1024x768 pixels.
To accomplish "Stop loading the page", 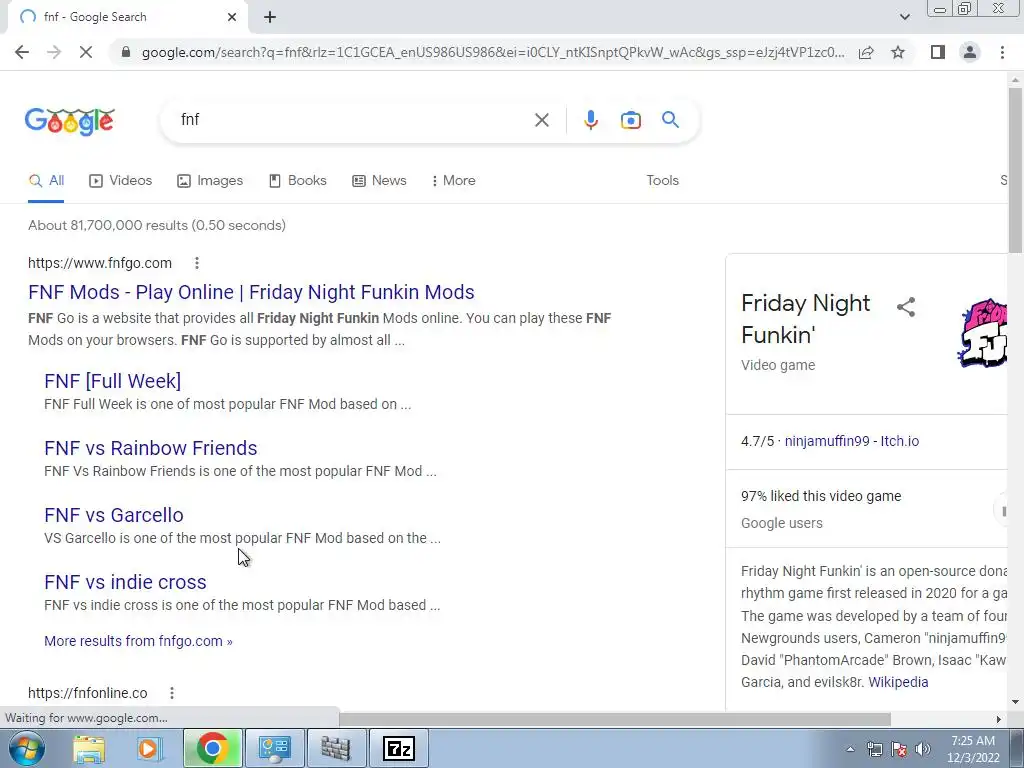I will (86, 52).
